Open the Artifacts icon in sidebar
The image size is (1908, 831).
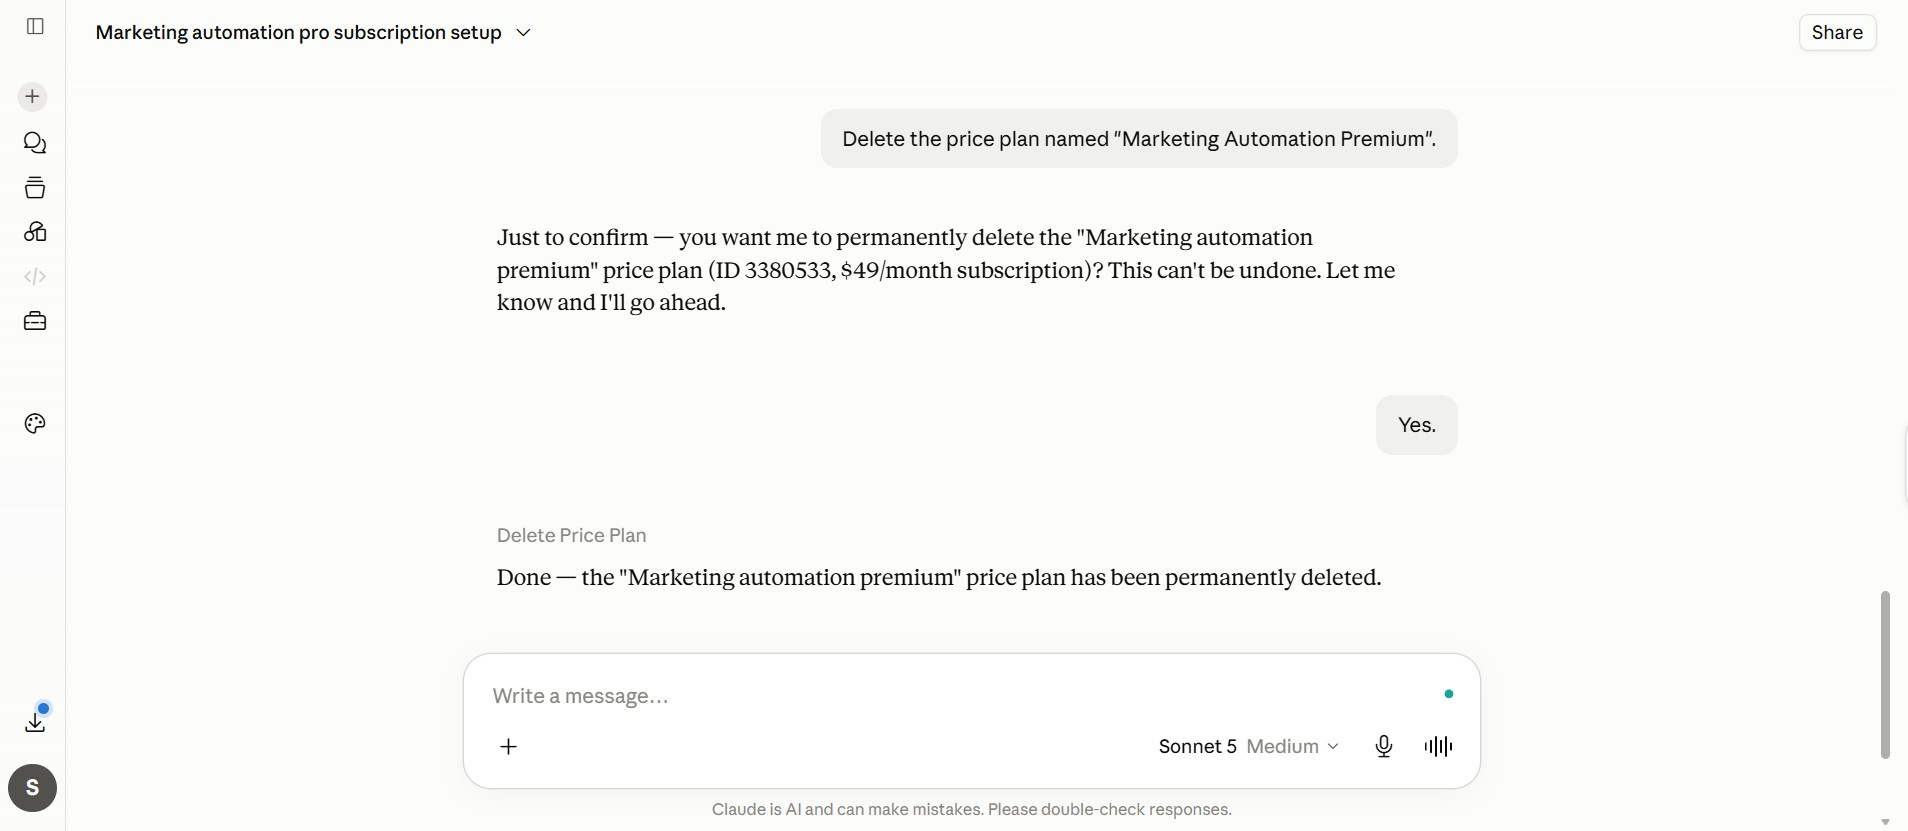(x=35, y=232)
